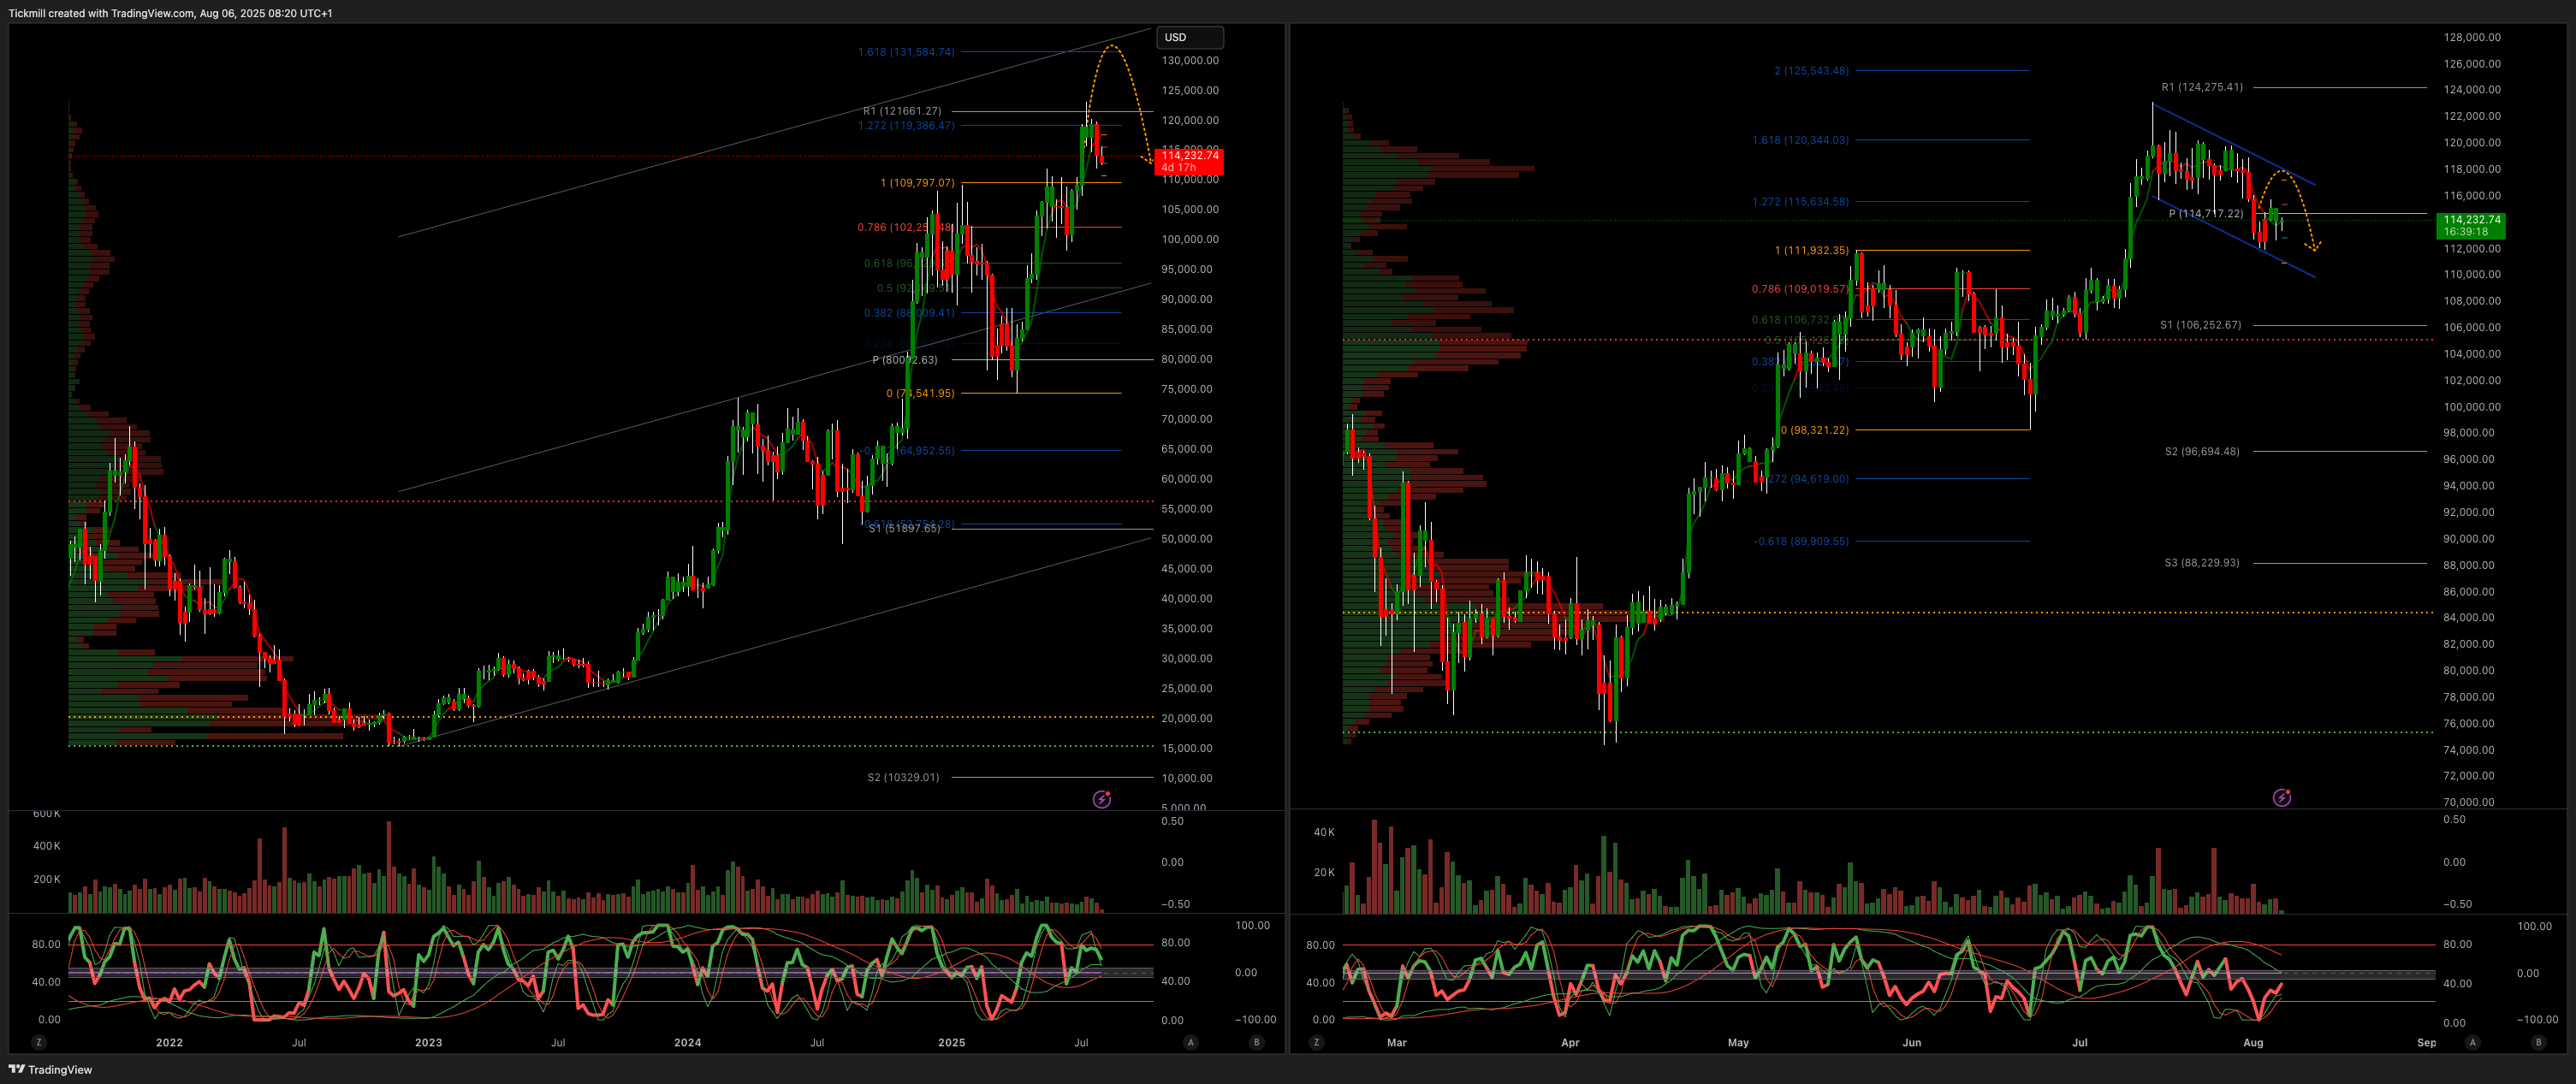Click the Z timezone button on right chart
2576x1084 pixels.
pyautogui.click(x=1316, y=1042)
